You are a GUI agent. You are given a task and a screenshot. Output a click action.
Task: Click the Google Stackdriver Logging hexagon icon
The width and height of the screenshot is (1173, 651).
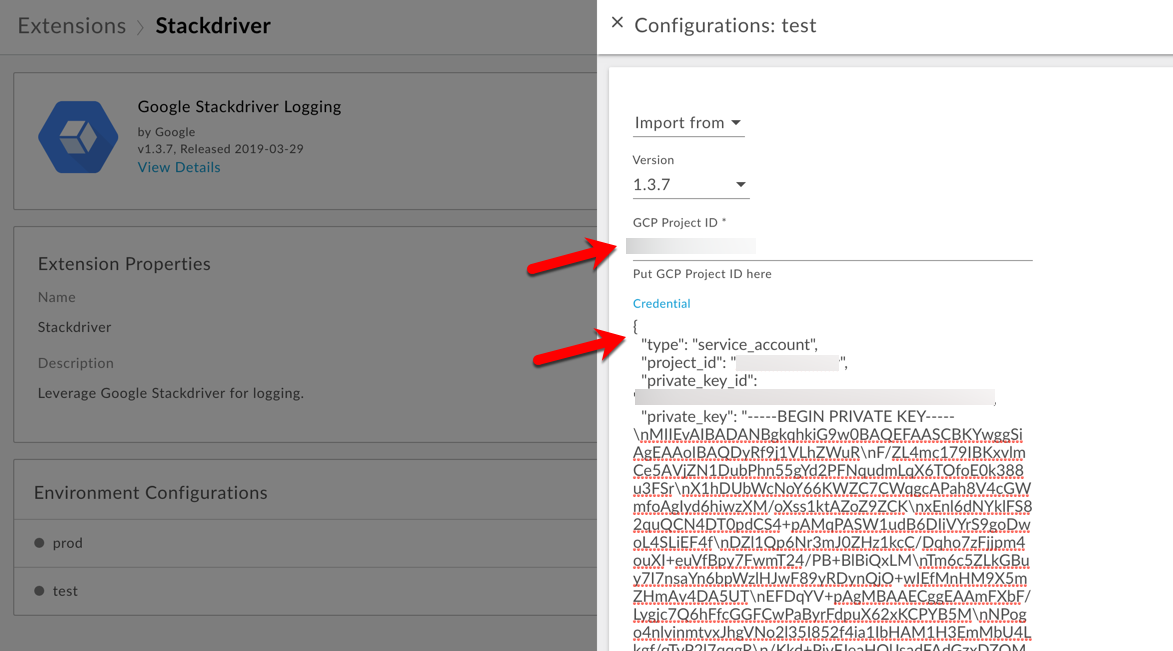(x=78, y=137)
